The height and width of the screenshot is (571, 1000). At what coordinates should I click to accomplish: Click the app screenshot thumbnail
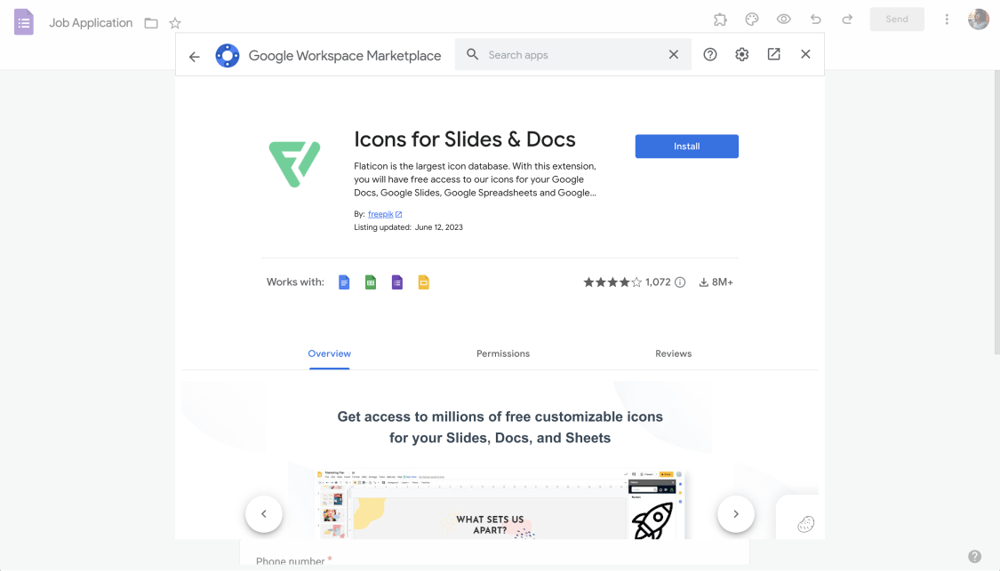coord(500,504)
